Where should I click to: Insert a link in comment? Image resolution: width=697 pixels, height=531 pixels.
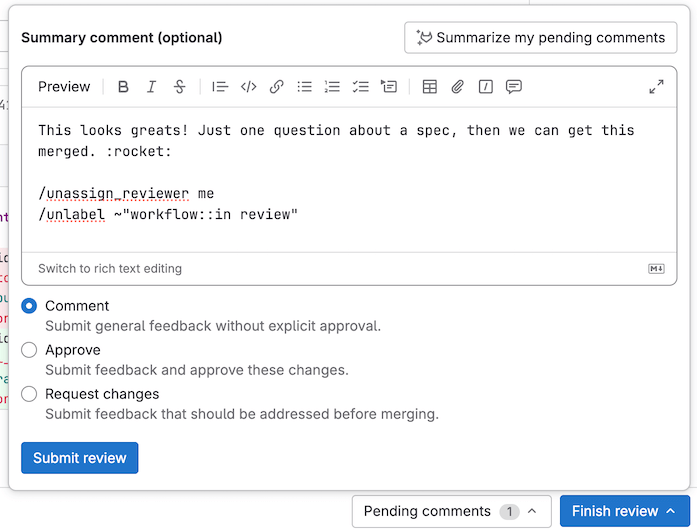(277, 87)
